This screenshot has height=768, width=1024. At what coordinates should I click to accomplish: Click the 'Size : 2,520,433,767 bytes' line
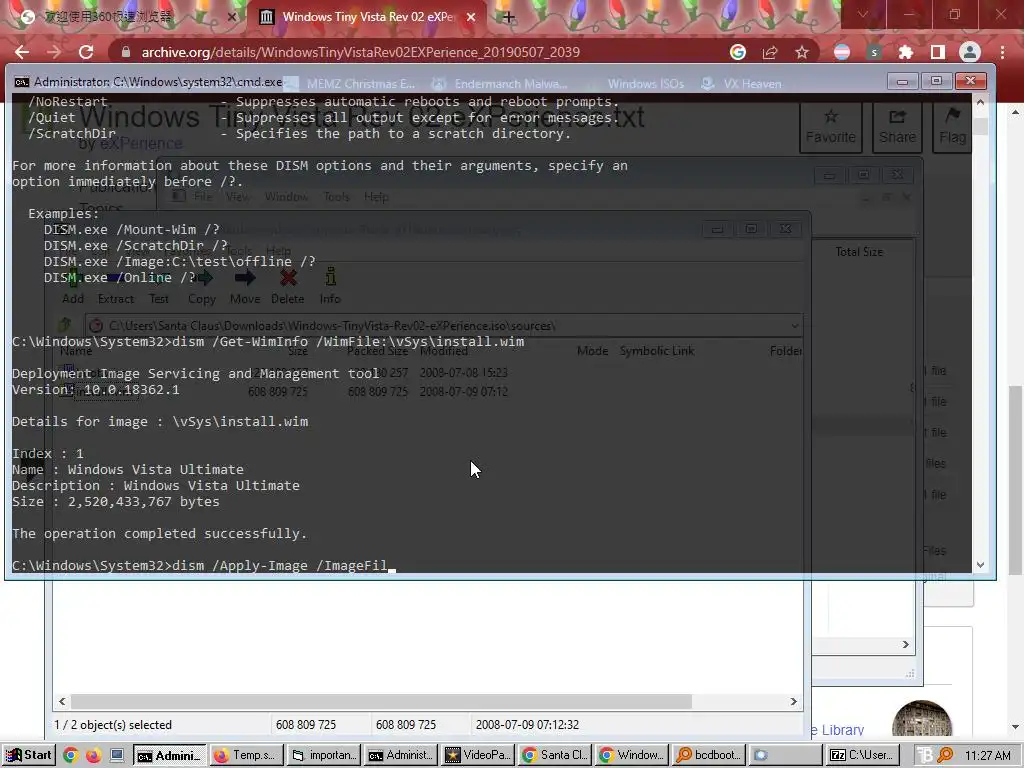(x=116, y=502)
